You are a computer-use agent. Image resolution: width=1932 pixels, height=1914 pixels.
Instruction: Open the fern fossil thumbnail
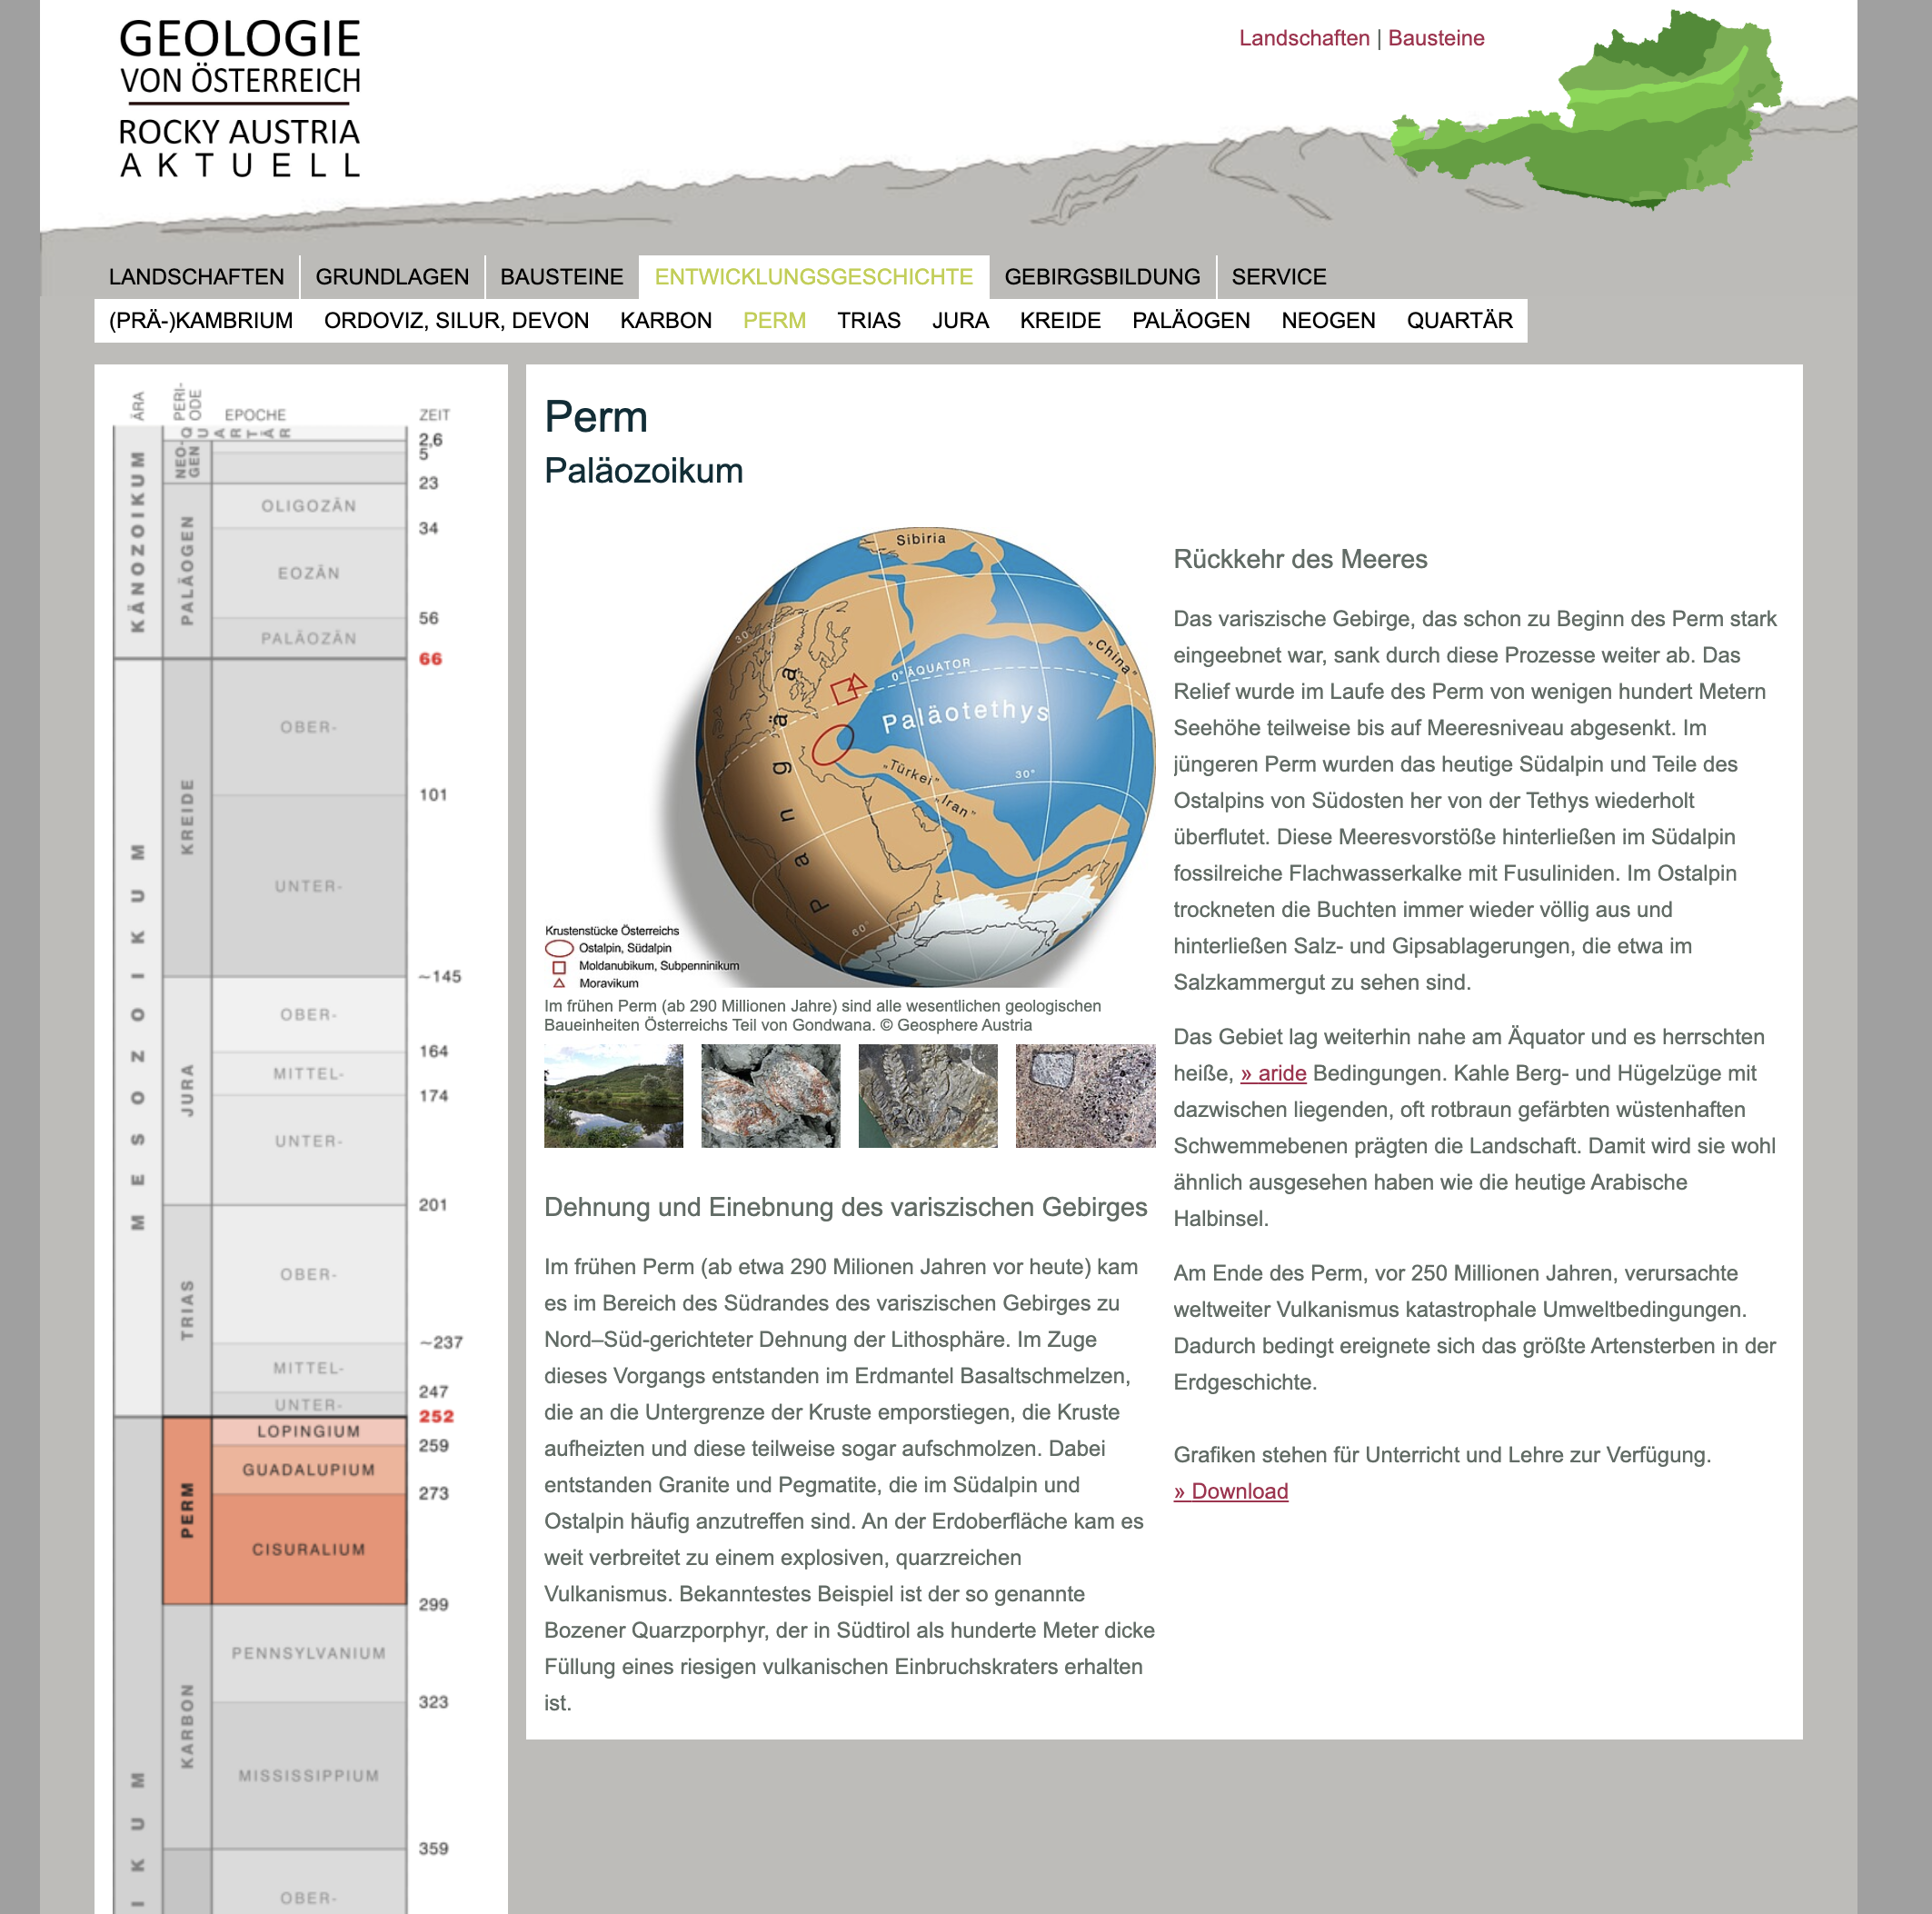927,1096
